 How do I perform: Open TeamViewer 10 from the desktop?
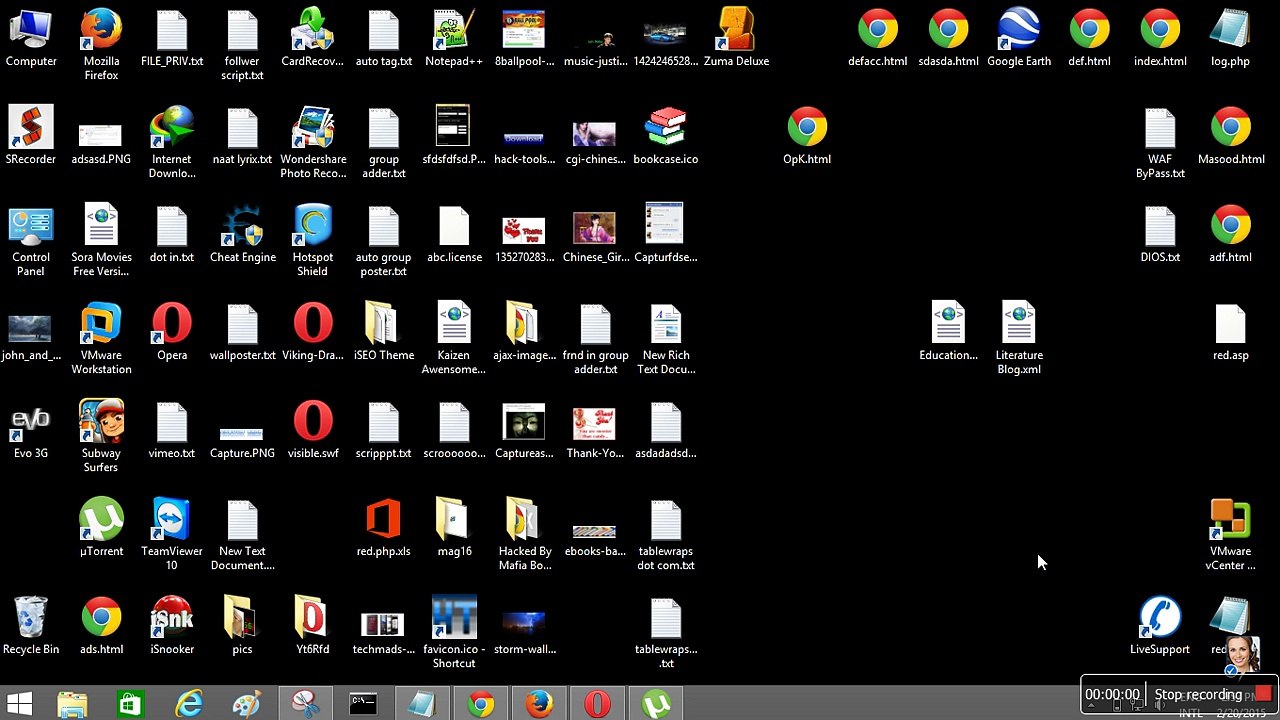(x=171, y=522)
